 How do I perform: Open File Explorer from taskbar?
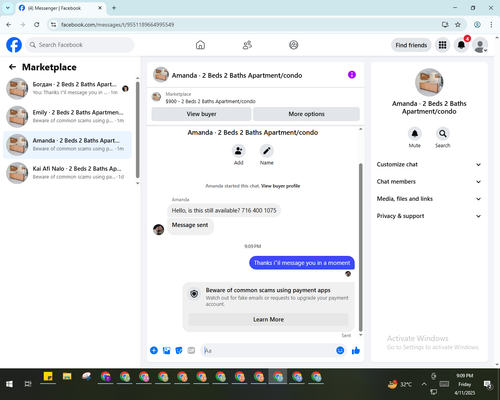[67, 377]
